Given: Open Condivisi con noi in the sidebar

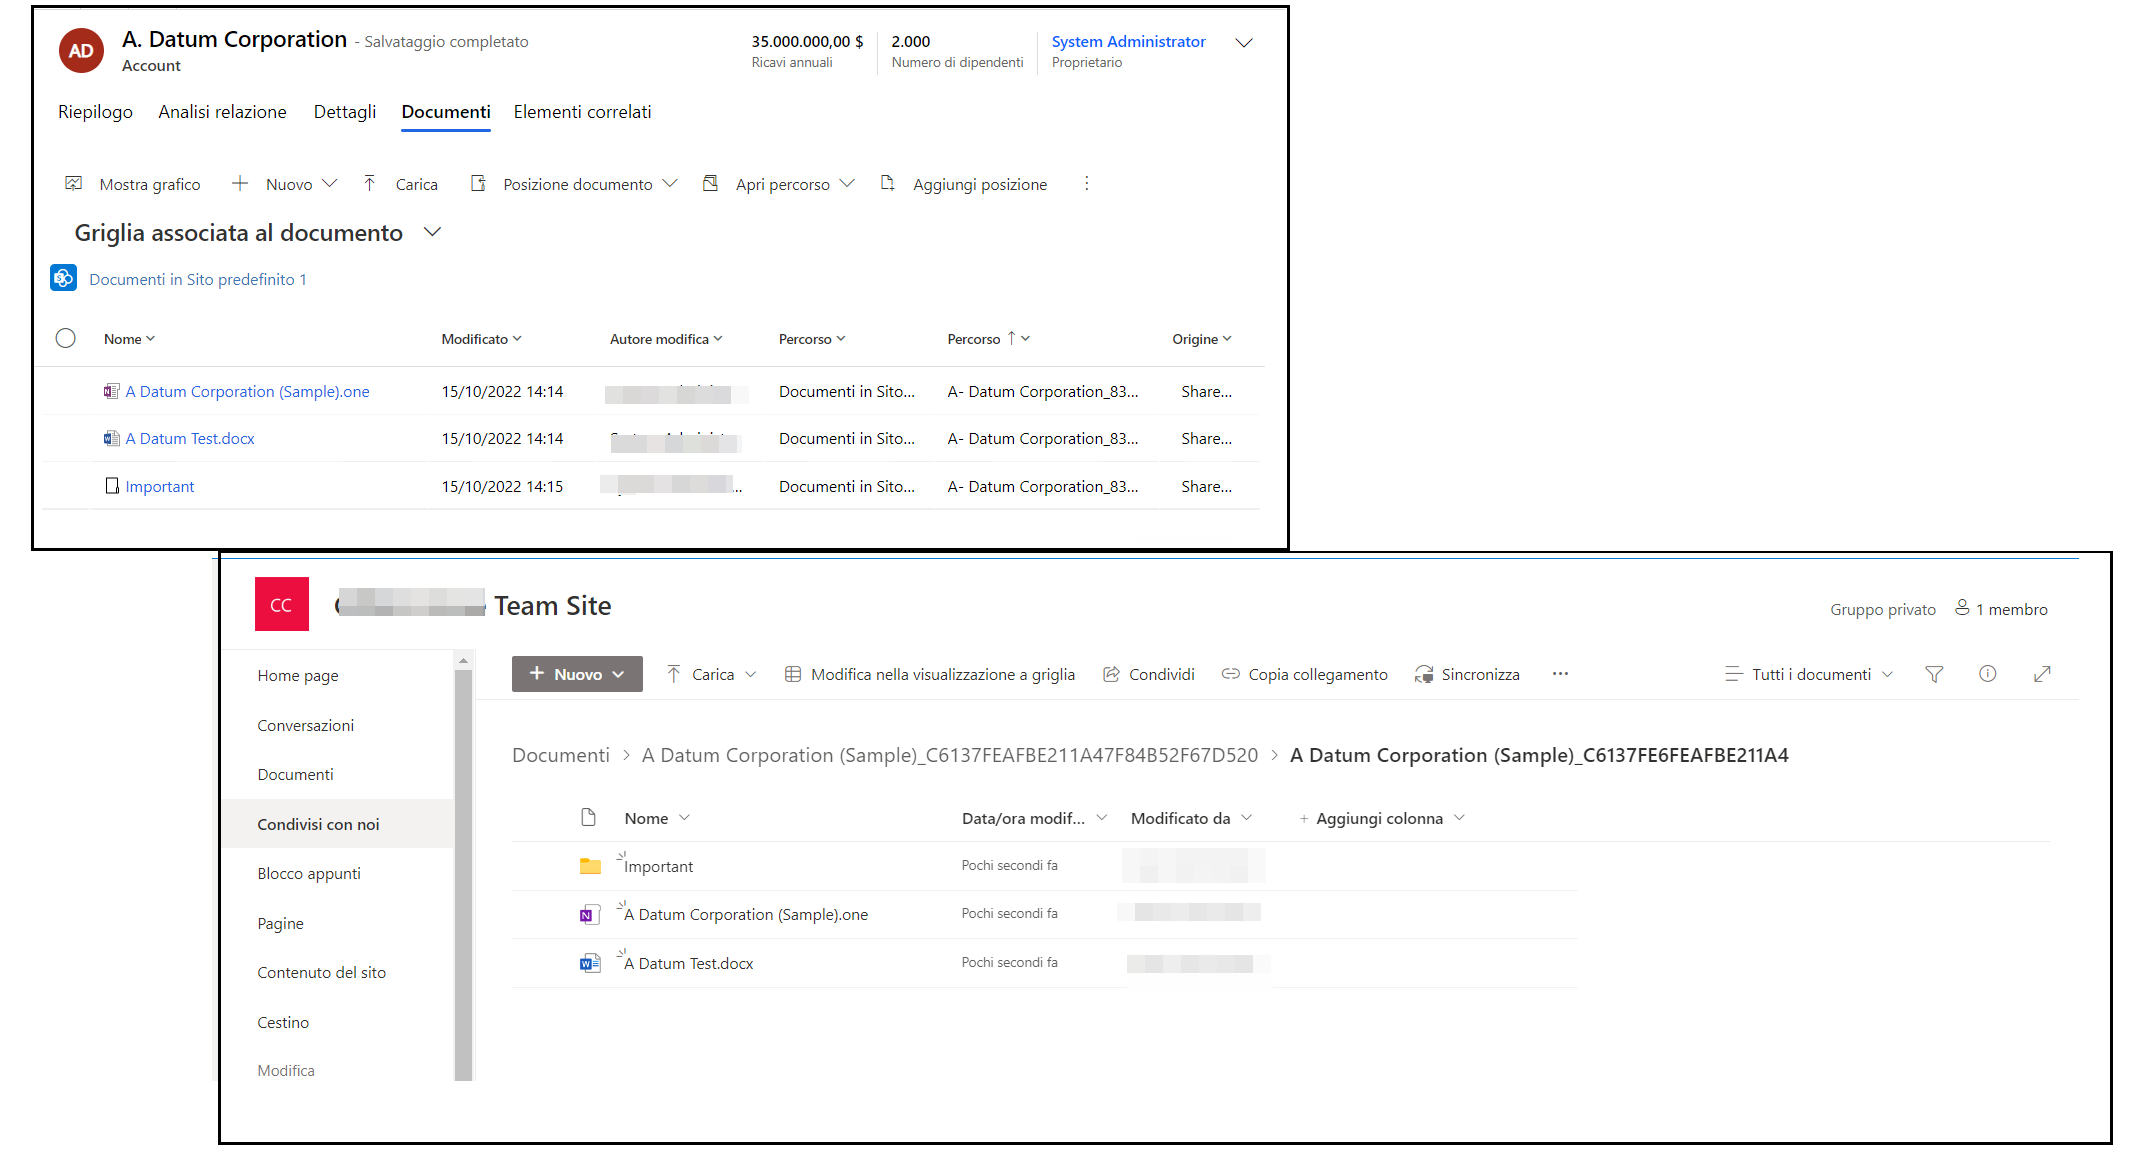Looking at the screenshot, I should tap(318, 824).
